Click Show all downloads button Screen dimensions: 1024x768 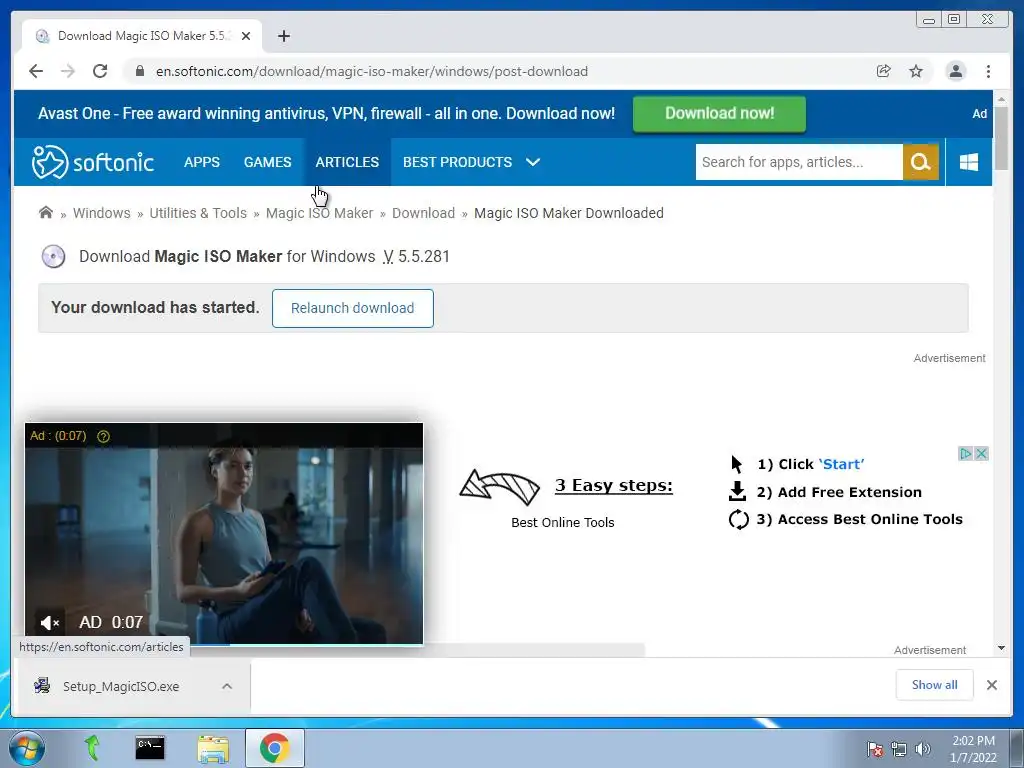click(935, 685)
